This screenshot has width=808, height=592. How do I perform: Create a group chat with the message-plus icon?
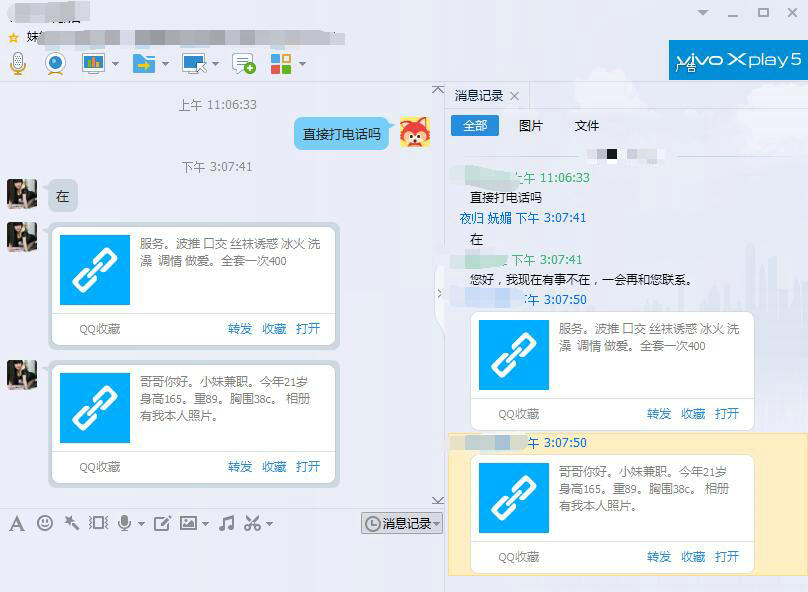(x=241, y=63)
